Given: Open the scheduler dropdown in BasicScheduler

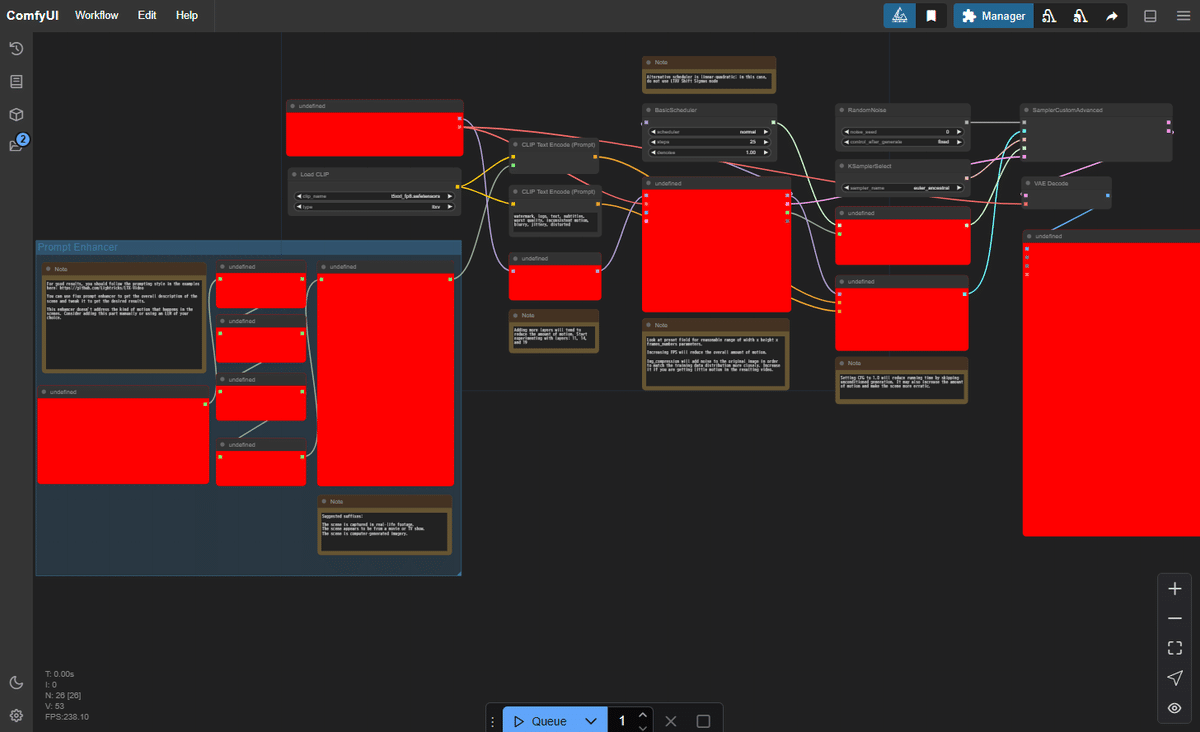Looking at the screenshot, I should point(708,131).
